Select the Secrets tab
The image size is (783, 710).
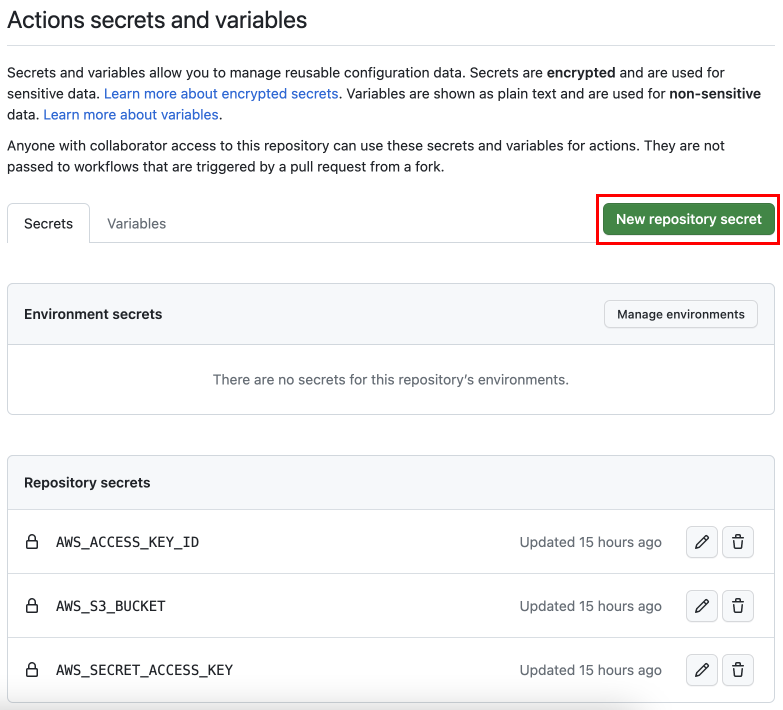(x=48, y=223)
